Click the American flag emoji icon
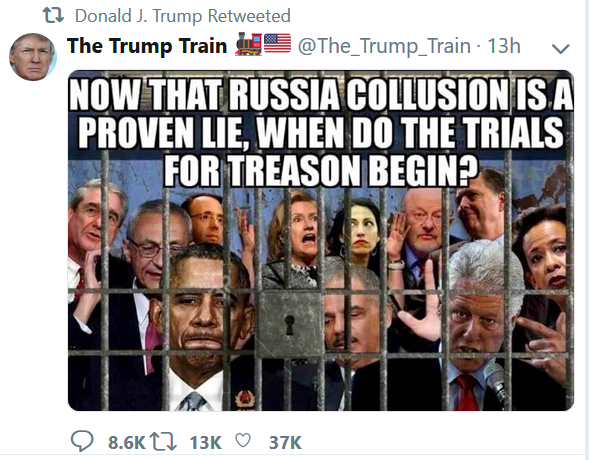Screen dimensions: 589x460 pos(278,43)
